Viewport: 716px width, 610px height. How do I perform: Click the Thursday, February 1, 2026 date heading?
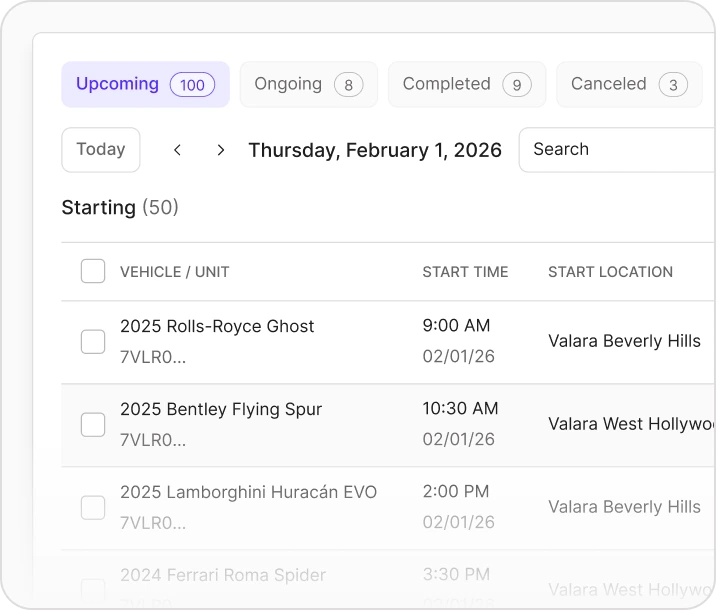pyautogui.click(x=375, y=150)
